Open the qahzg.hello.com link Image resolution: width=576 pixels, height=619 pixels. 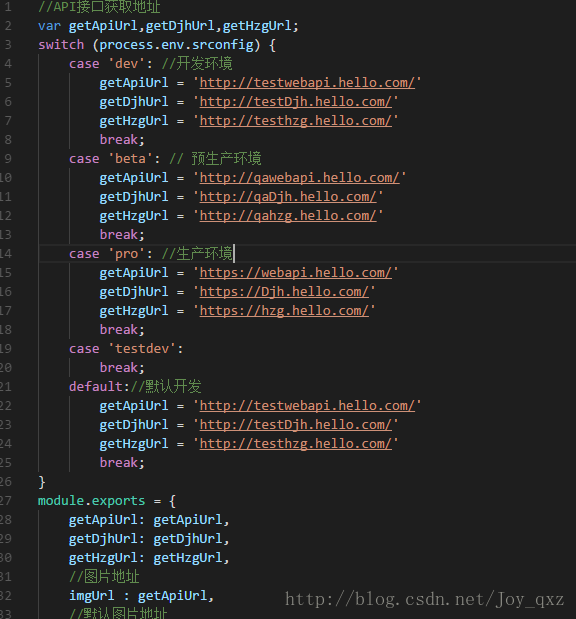coord(288,216)
